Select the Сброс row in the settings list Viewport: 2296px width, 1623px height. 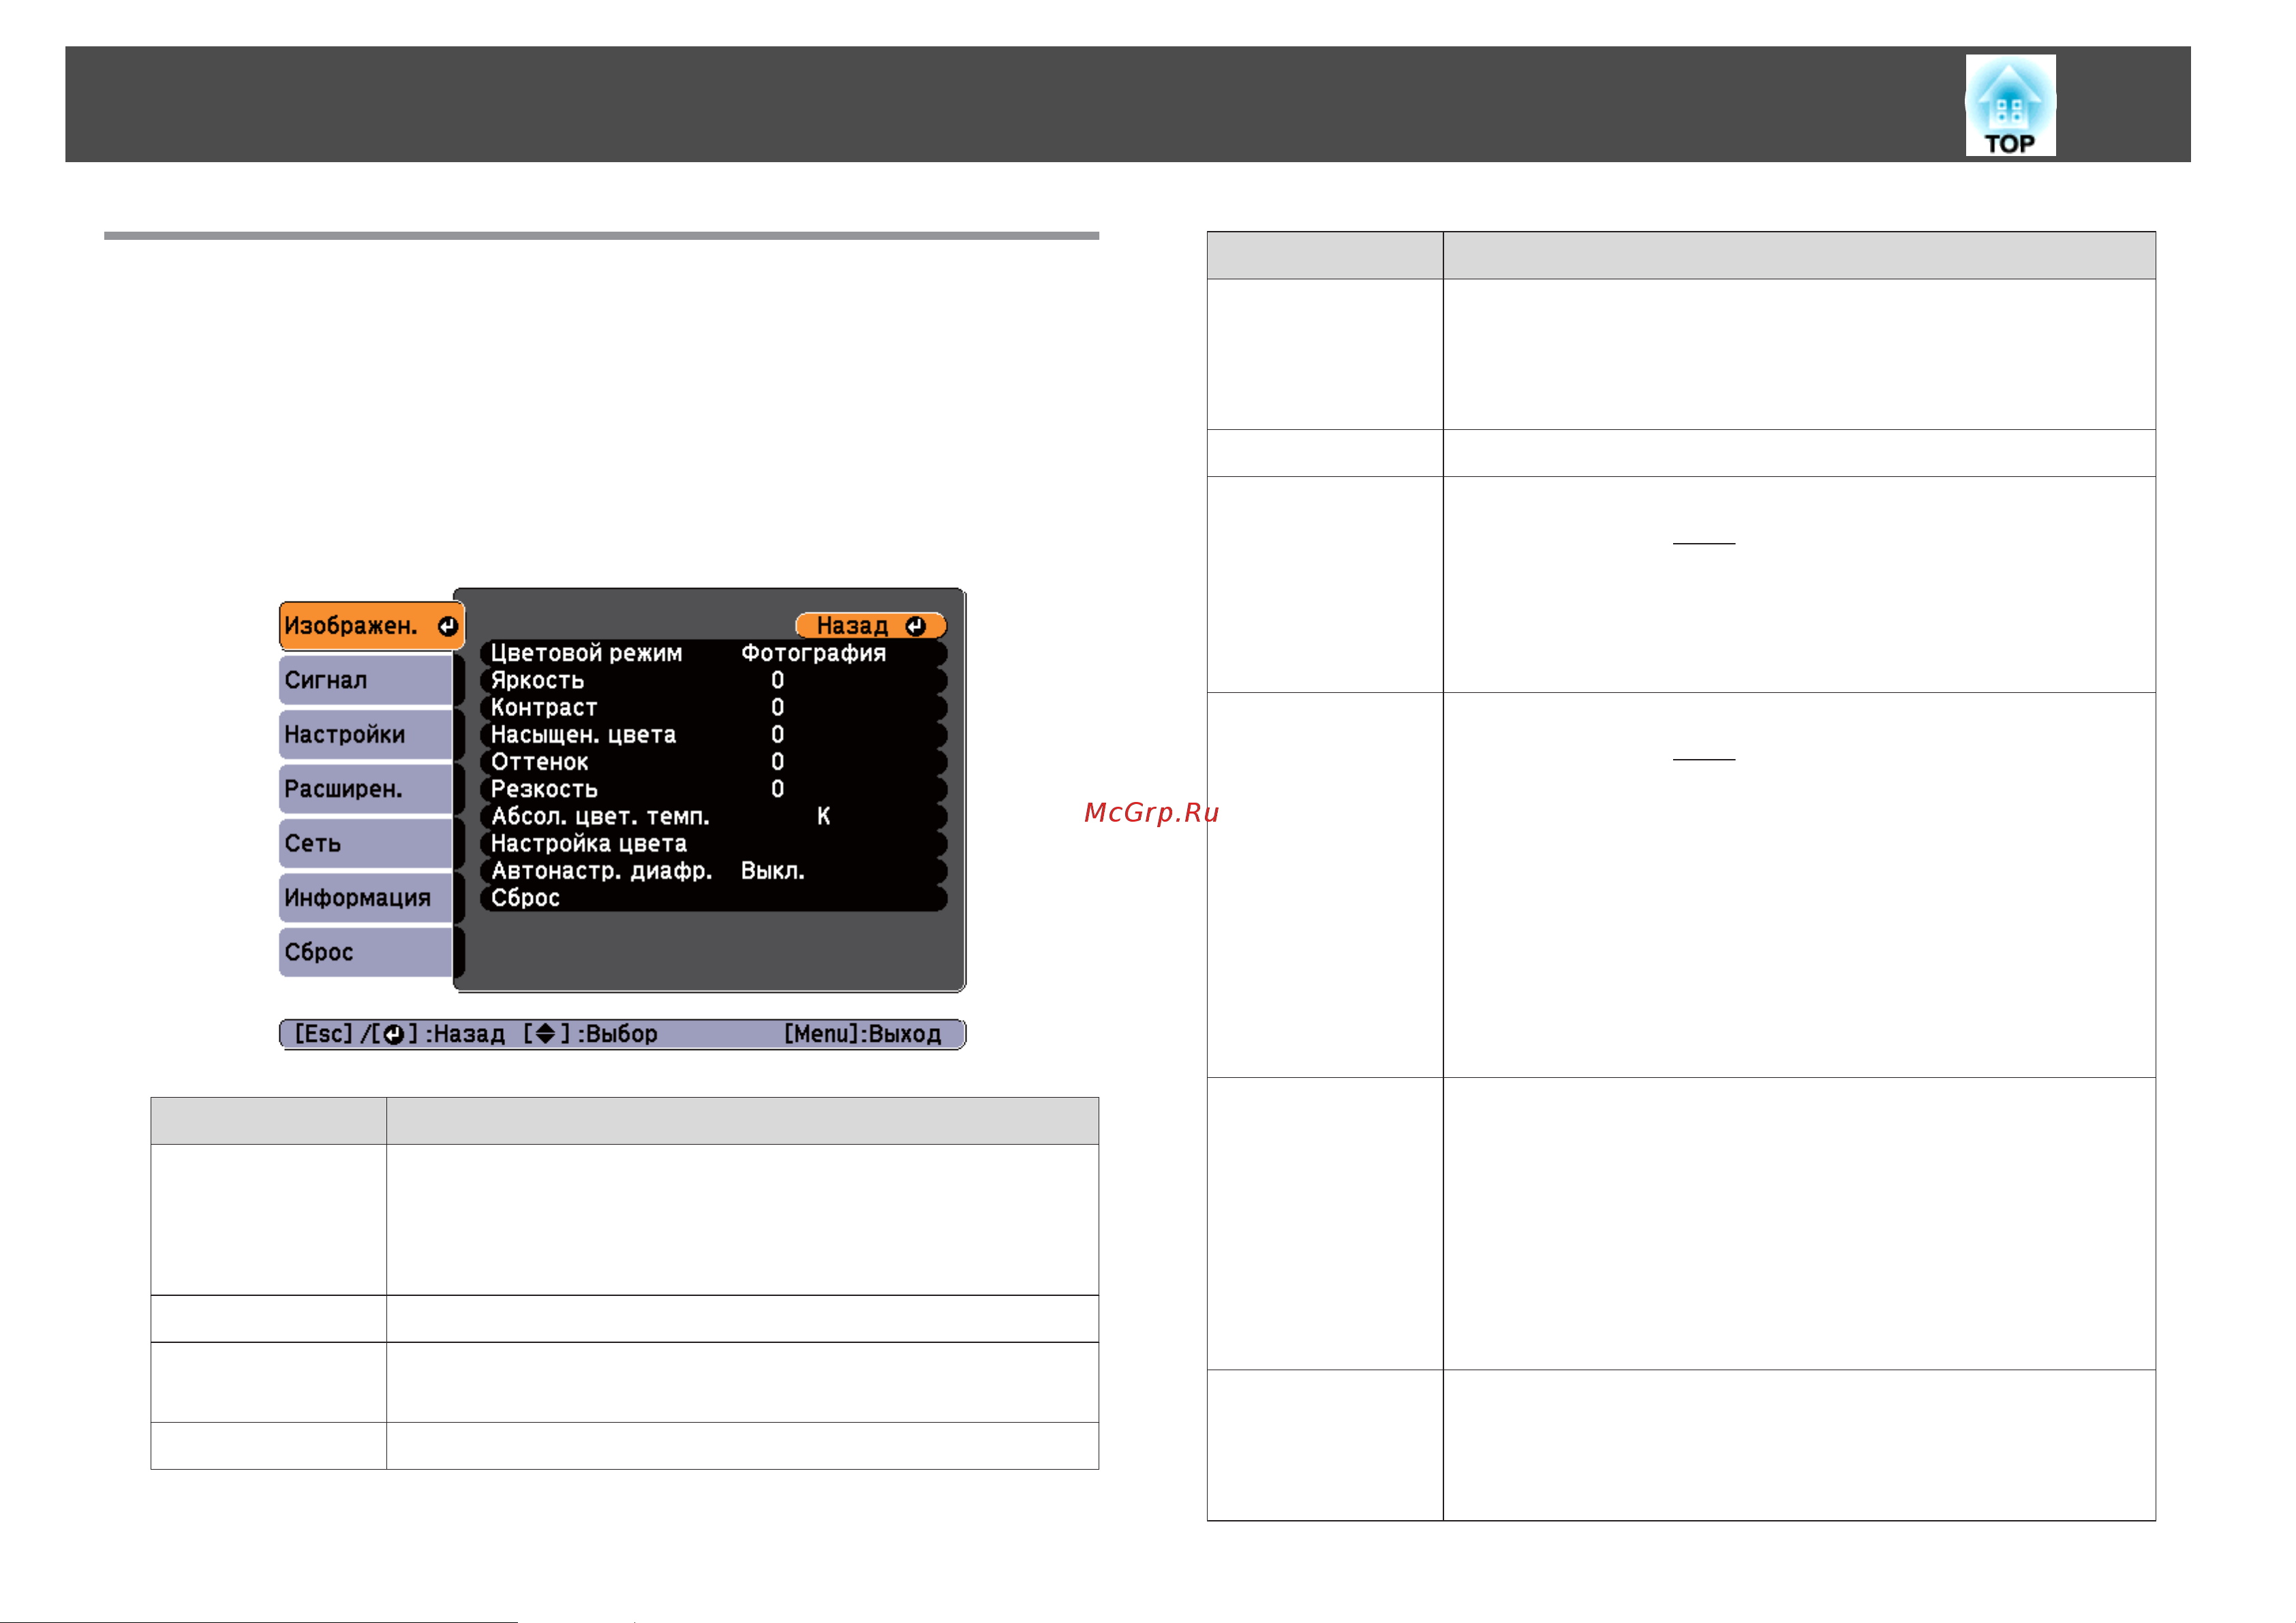(x=713, y=898)
